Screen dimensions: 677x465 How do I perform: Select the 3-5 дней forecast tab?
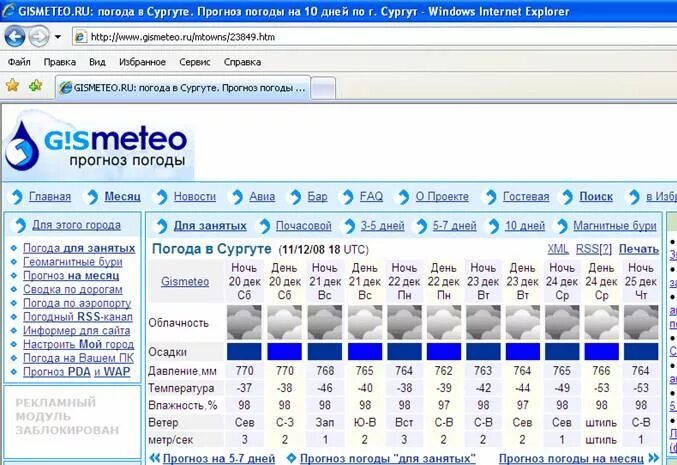[383, 226]
